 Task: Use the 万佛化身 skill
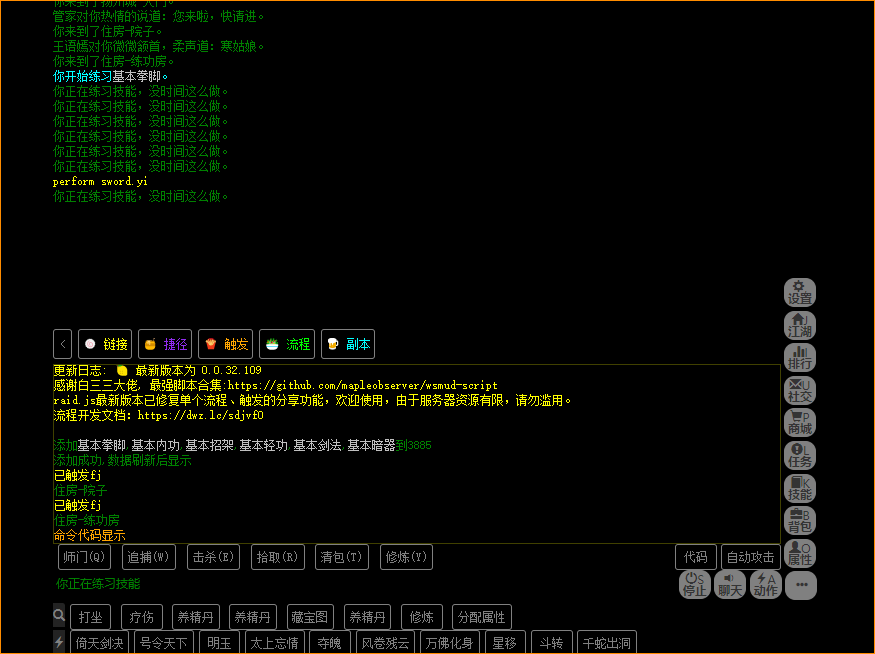[449, 643]
